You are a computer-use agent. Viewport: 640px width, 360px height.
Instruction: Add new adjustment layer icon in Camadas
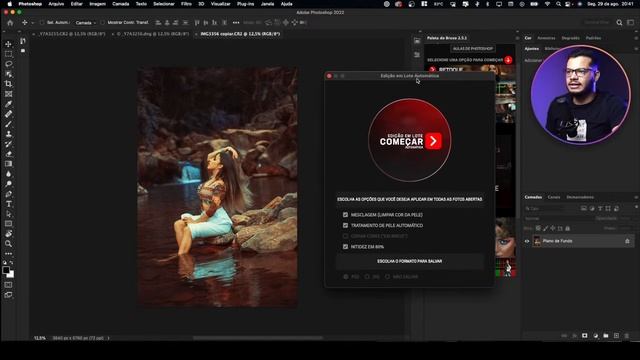[x=596, y=336]
